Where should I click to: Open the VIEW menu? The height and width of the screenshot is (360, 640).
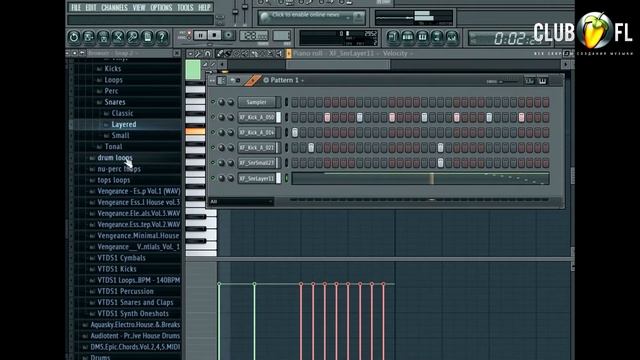pyautogui.click(x=139, y=7)
